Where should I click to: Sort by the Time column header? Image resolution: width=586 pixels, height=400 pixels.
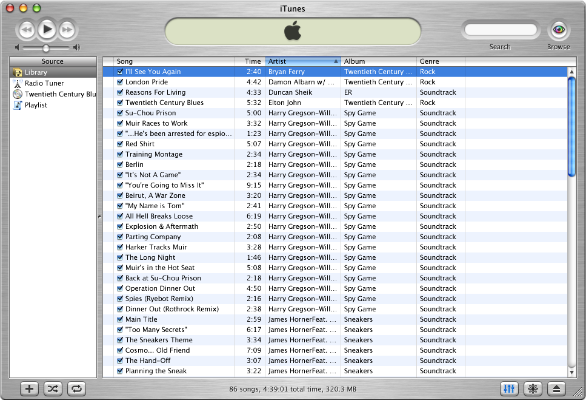[250, 61]
